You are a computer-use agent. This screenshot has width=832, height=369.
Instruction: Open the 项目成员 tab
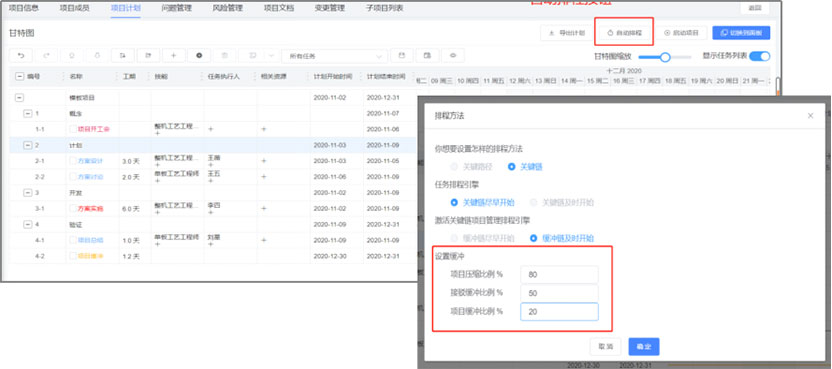[75, 8]
